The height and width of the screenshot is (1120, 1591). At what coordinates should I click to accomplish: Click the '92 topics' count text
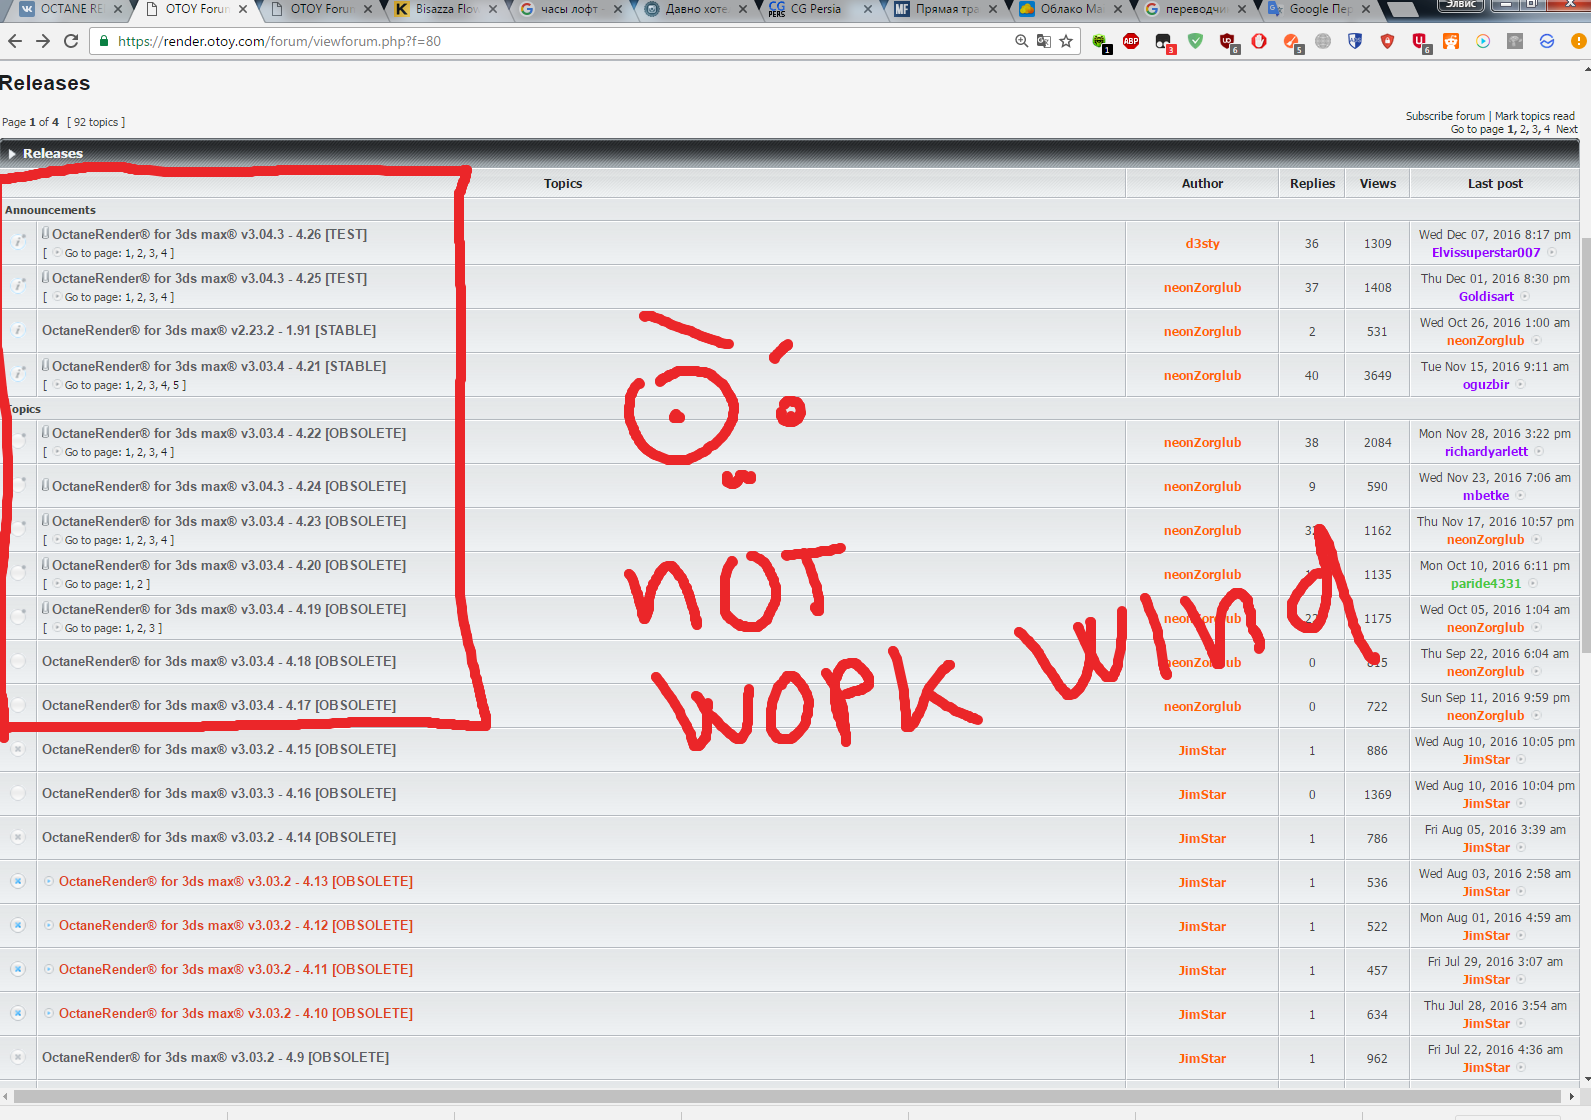(96, 122)
